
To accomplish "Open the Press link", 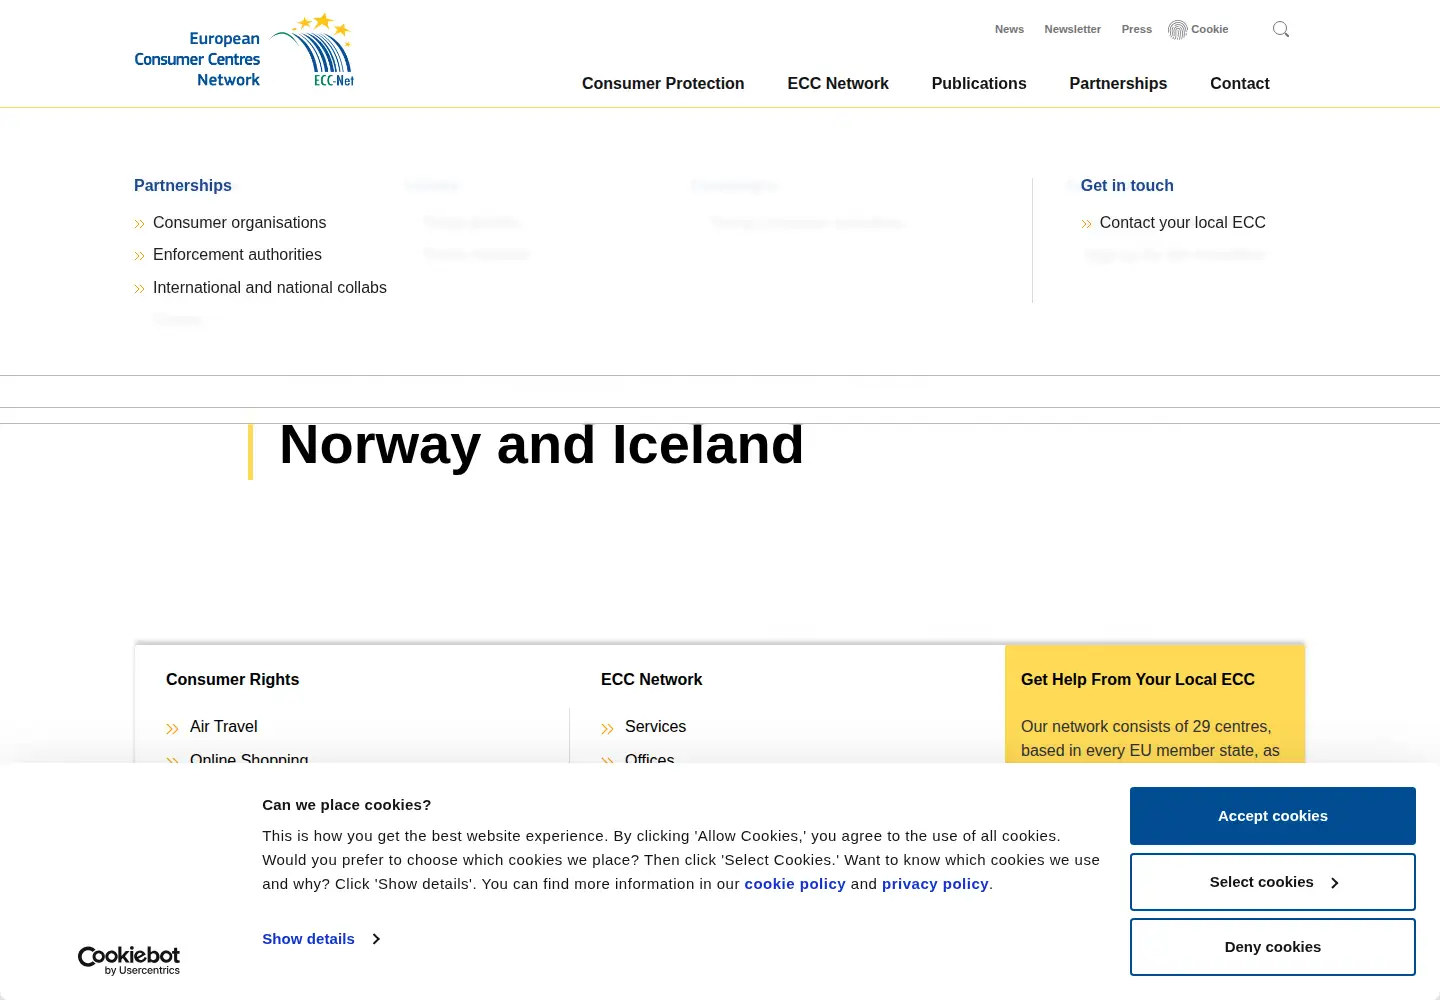I will (x=1136, y=29).
